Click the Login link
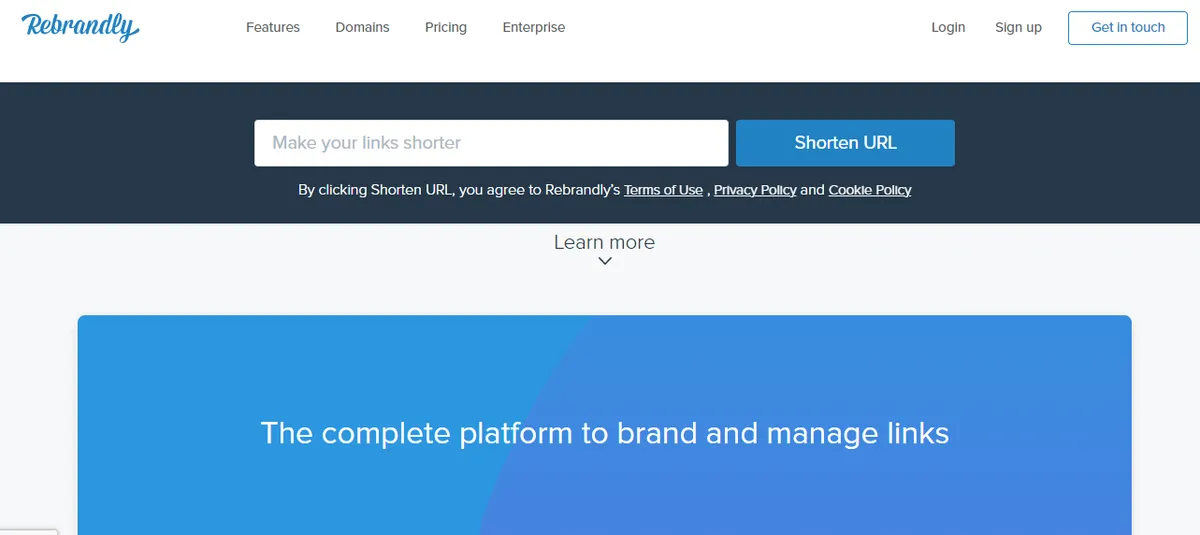Screen dimensions: 1200x535 click(947, 27)
